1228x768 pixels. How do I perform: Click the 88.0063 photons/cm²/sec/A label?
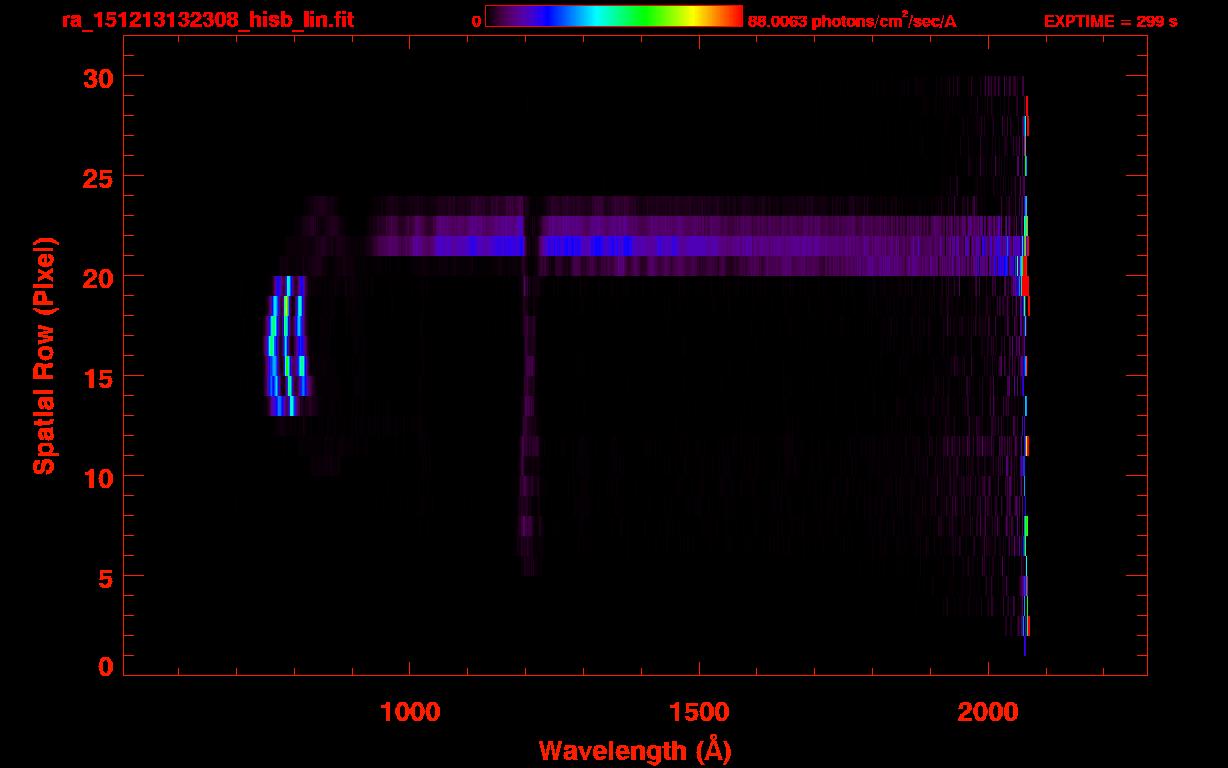click(x=852, y=20)
